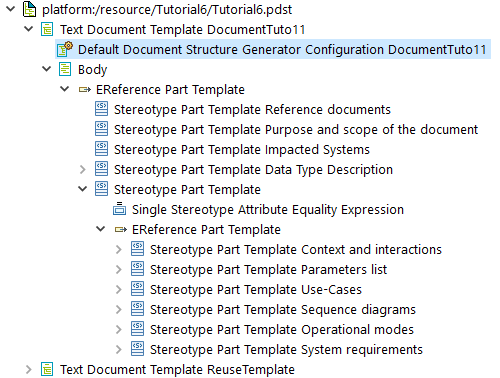Expand Stereotype Part Template Use-Cases
The width and height of the screenshot is (500, 378).
click(119, 289)
